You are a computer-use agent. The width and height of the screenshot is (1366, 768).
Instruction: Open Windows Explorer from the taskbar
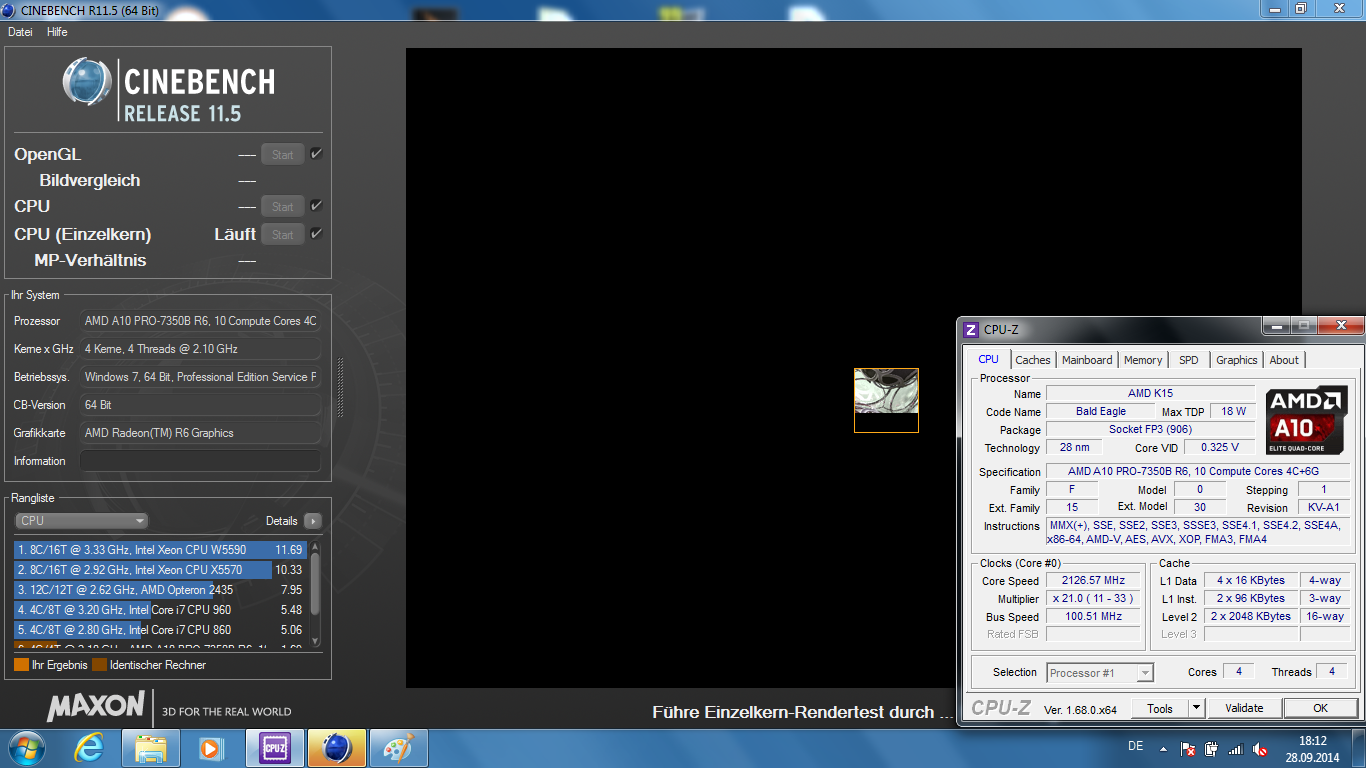tap(150, 748)
